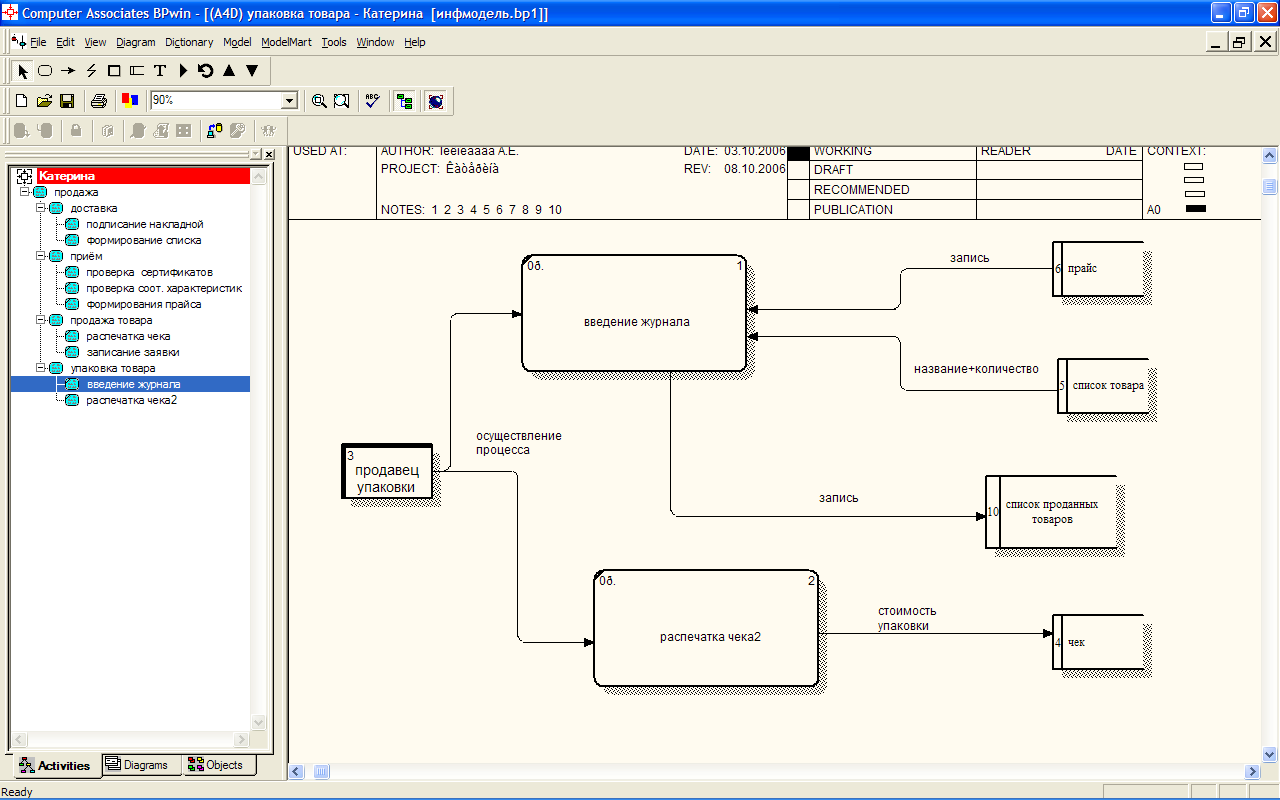Click the Save diskette icon
1280x800 pixels.
(x=68, y=101)
